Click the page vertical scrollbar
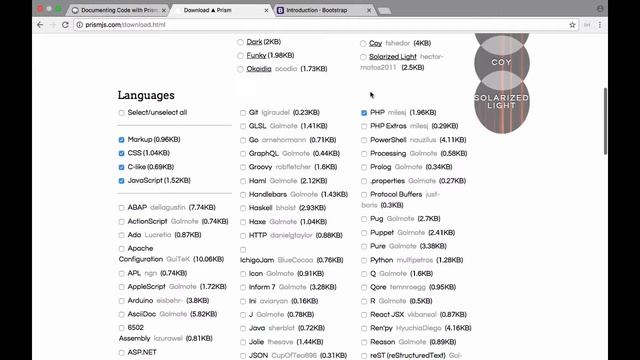This screenshot has height=360, width=640. point(605,121)
